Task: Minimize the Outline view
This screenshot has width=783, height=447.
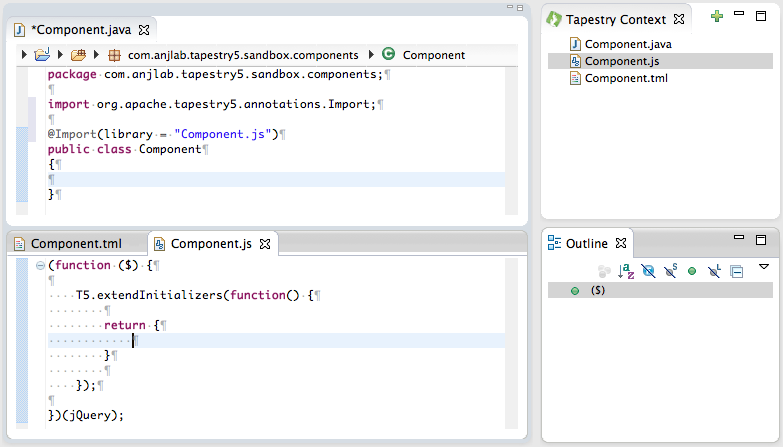Action: pos(739,237)
